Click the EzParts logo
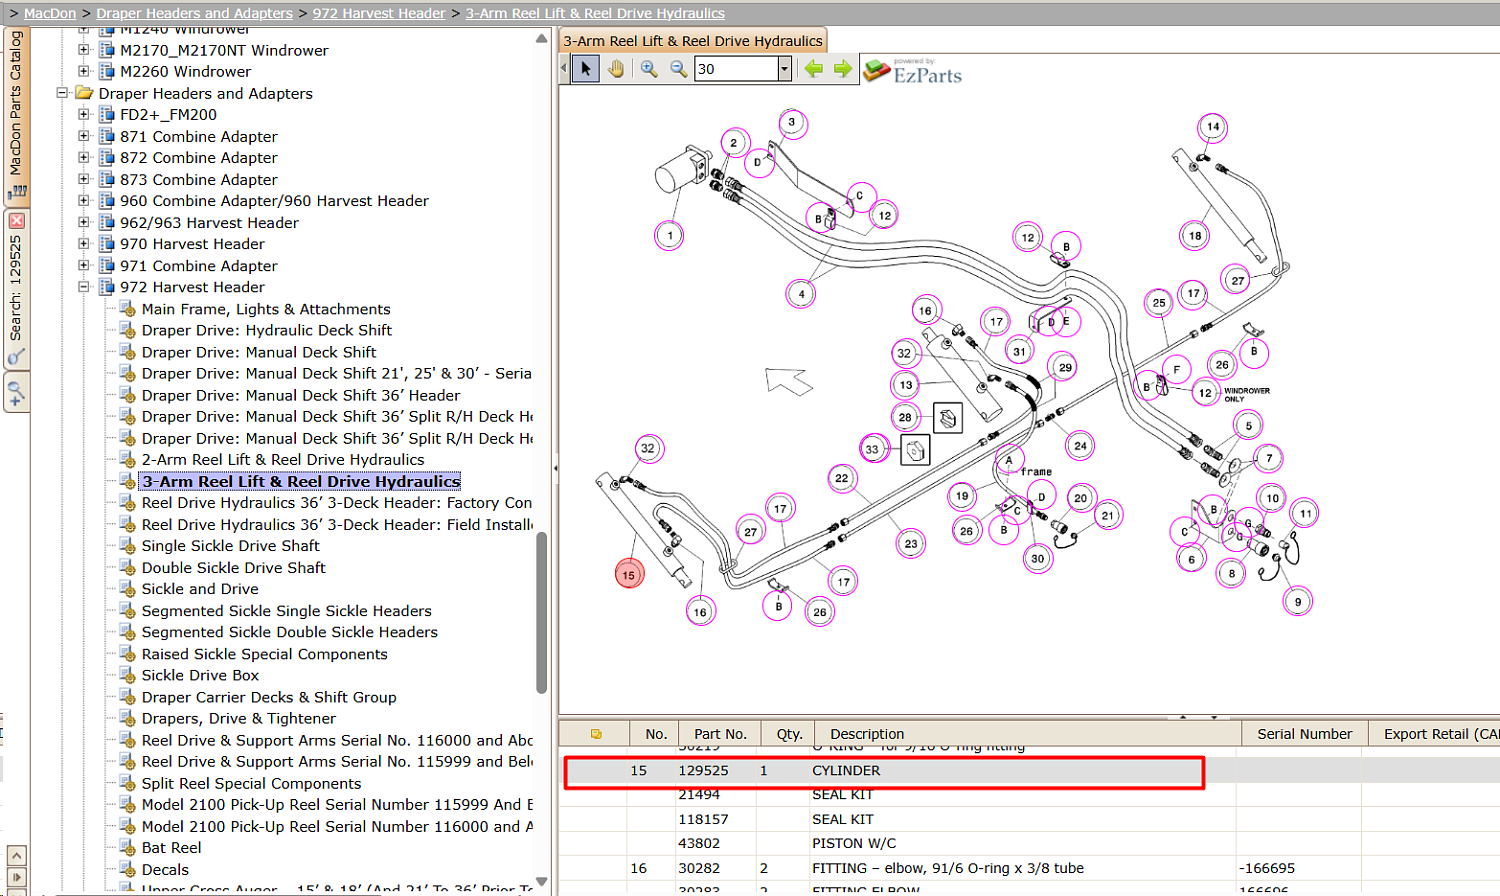Screen dimensions: 1500x896 click(913, 71)
